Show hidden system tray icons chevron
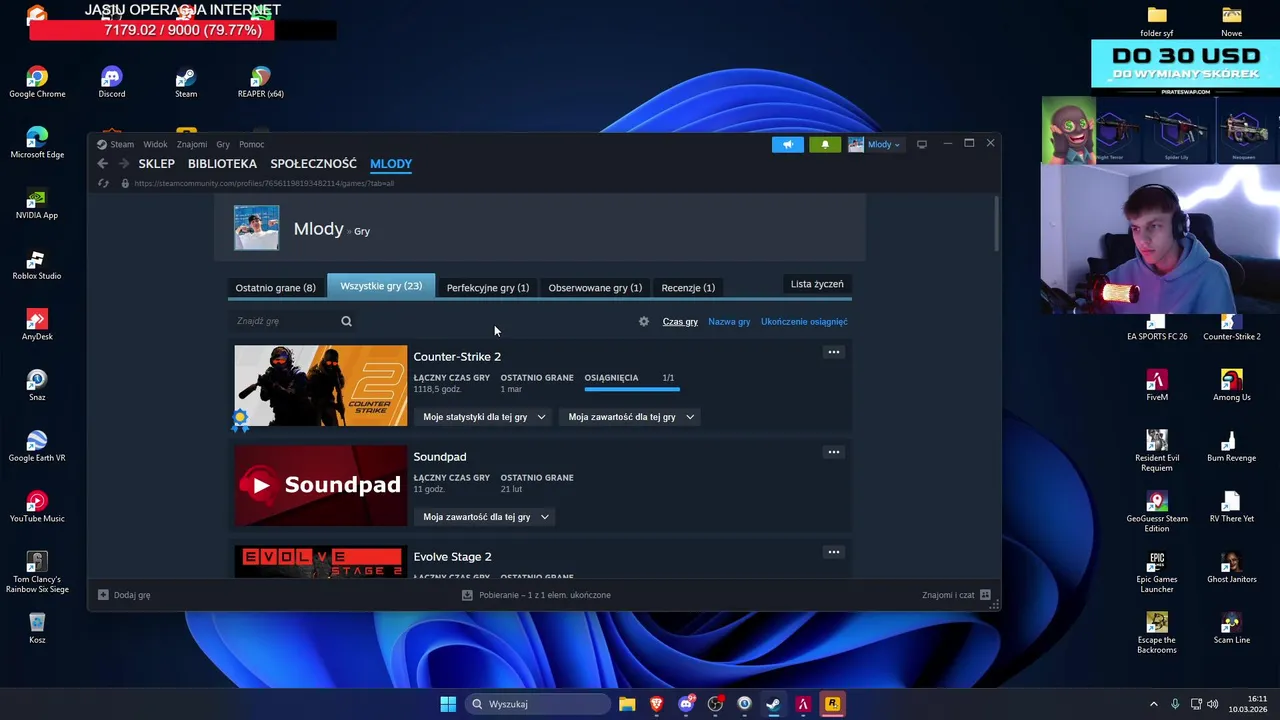The height and width of the screenshot is (720, 1280). point(1153,704)
